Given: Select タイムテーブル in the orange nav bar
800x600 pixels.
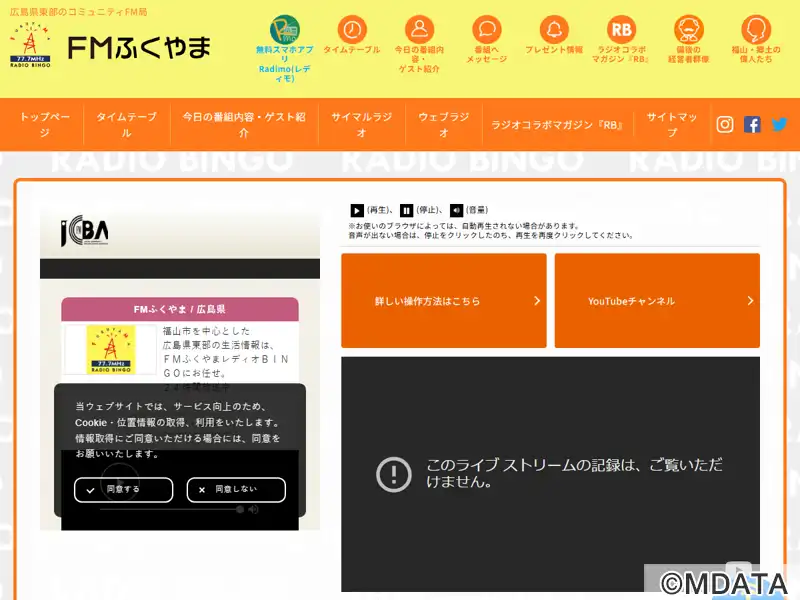Looking at the screenshot, I should tap(127, 124).
